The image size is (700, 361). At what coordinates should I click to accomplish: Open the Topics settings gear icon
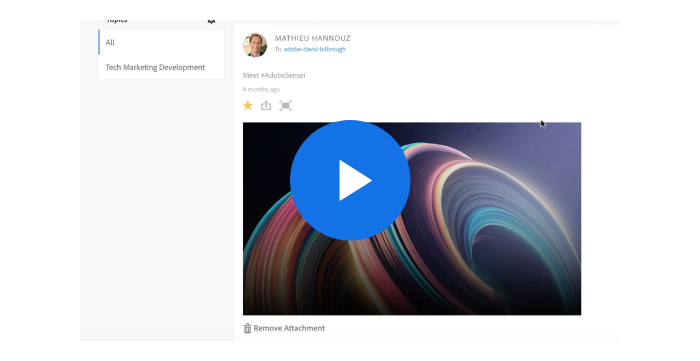(x=212, y=21)
